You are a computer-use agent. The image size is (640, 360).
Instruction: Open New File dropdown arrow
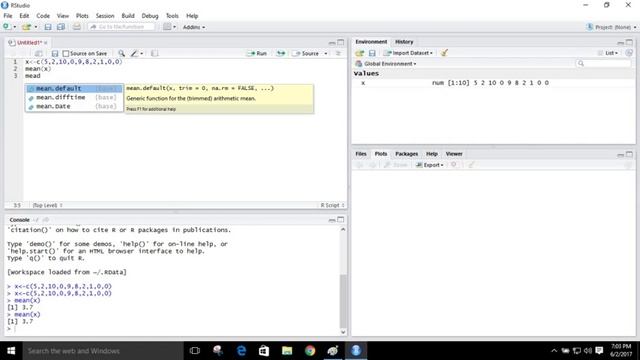(x=15, y=27)
